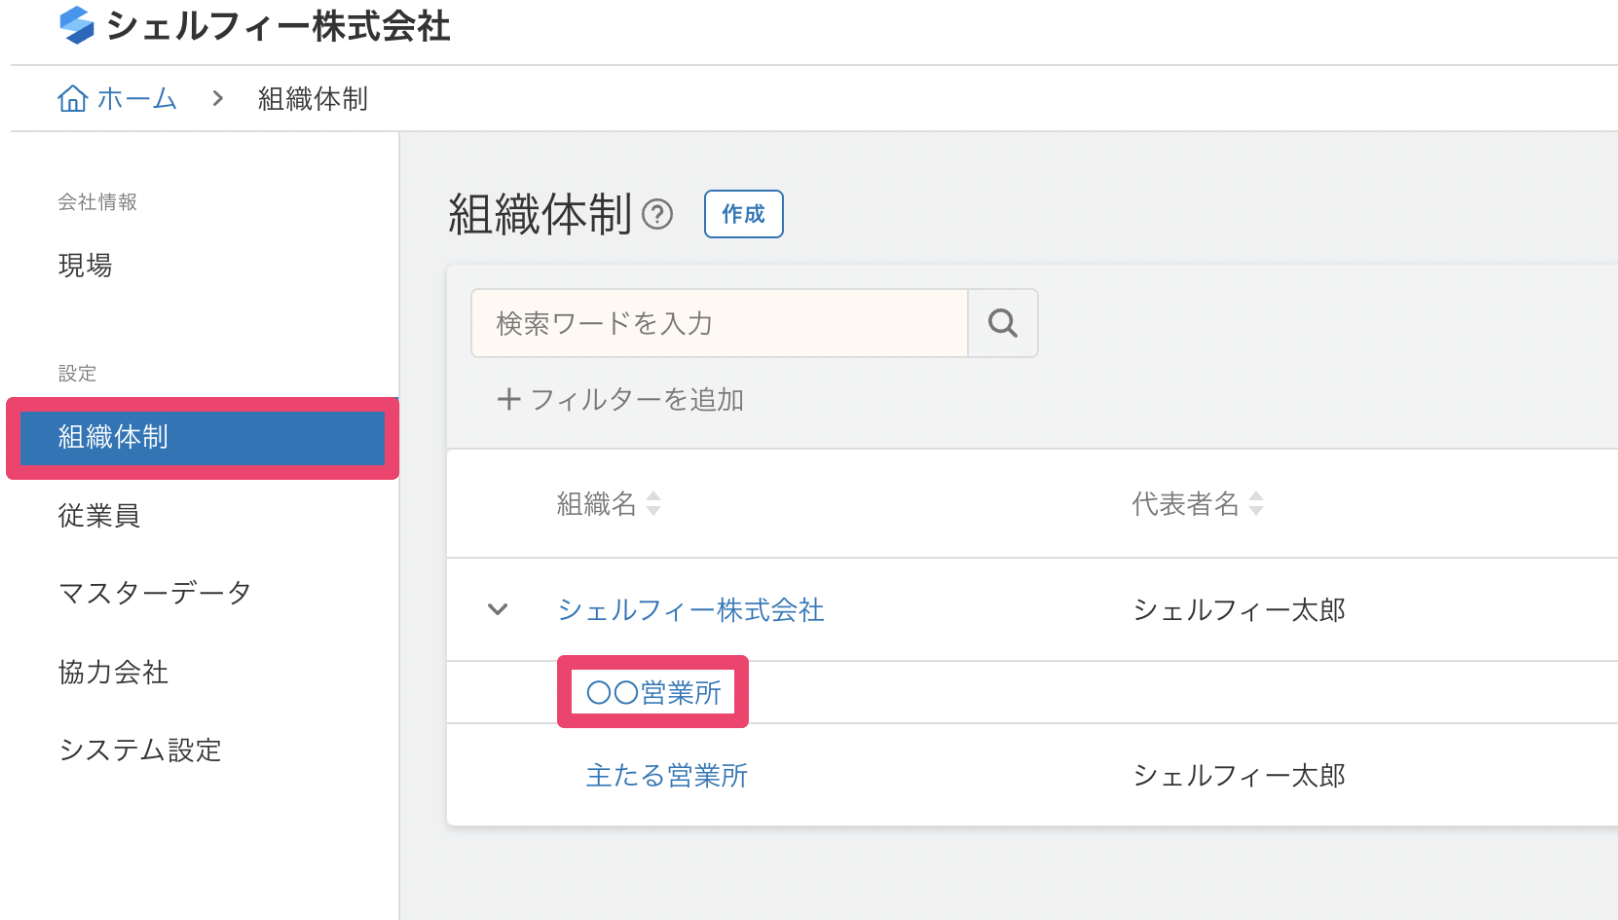Click the magnifying glass search icon
This screenshot has width=1618, height=920.
click(x=1002, y=323)
